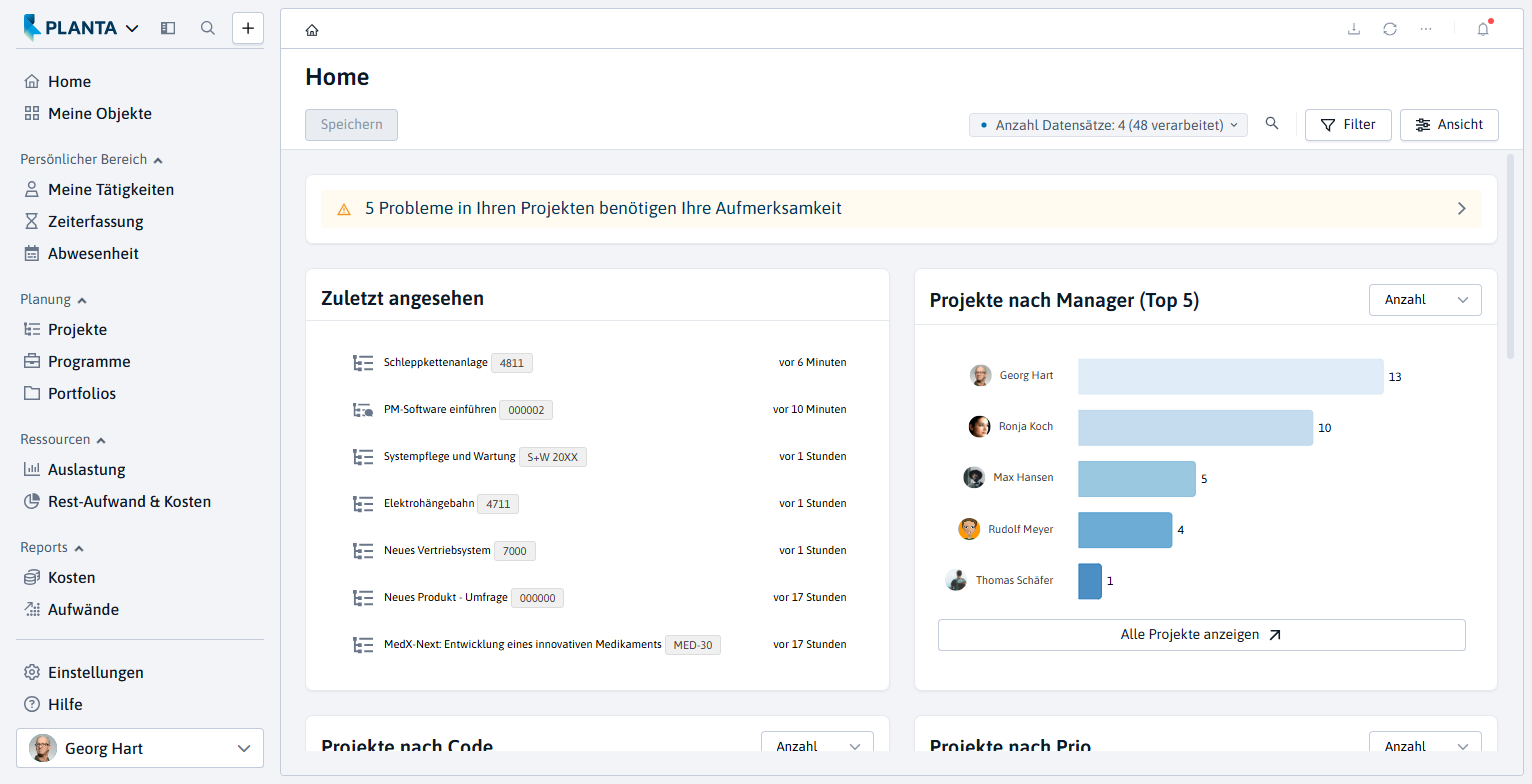The width and height of the screenshot is (1532, 784).
Task: Click the refresh icon in top bar
Action: pos(1390,29)
